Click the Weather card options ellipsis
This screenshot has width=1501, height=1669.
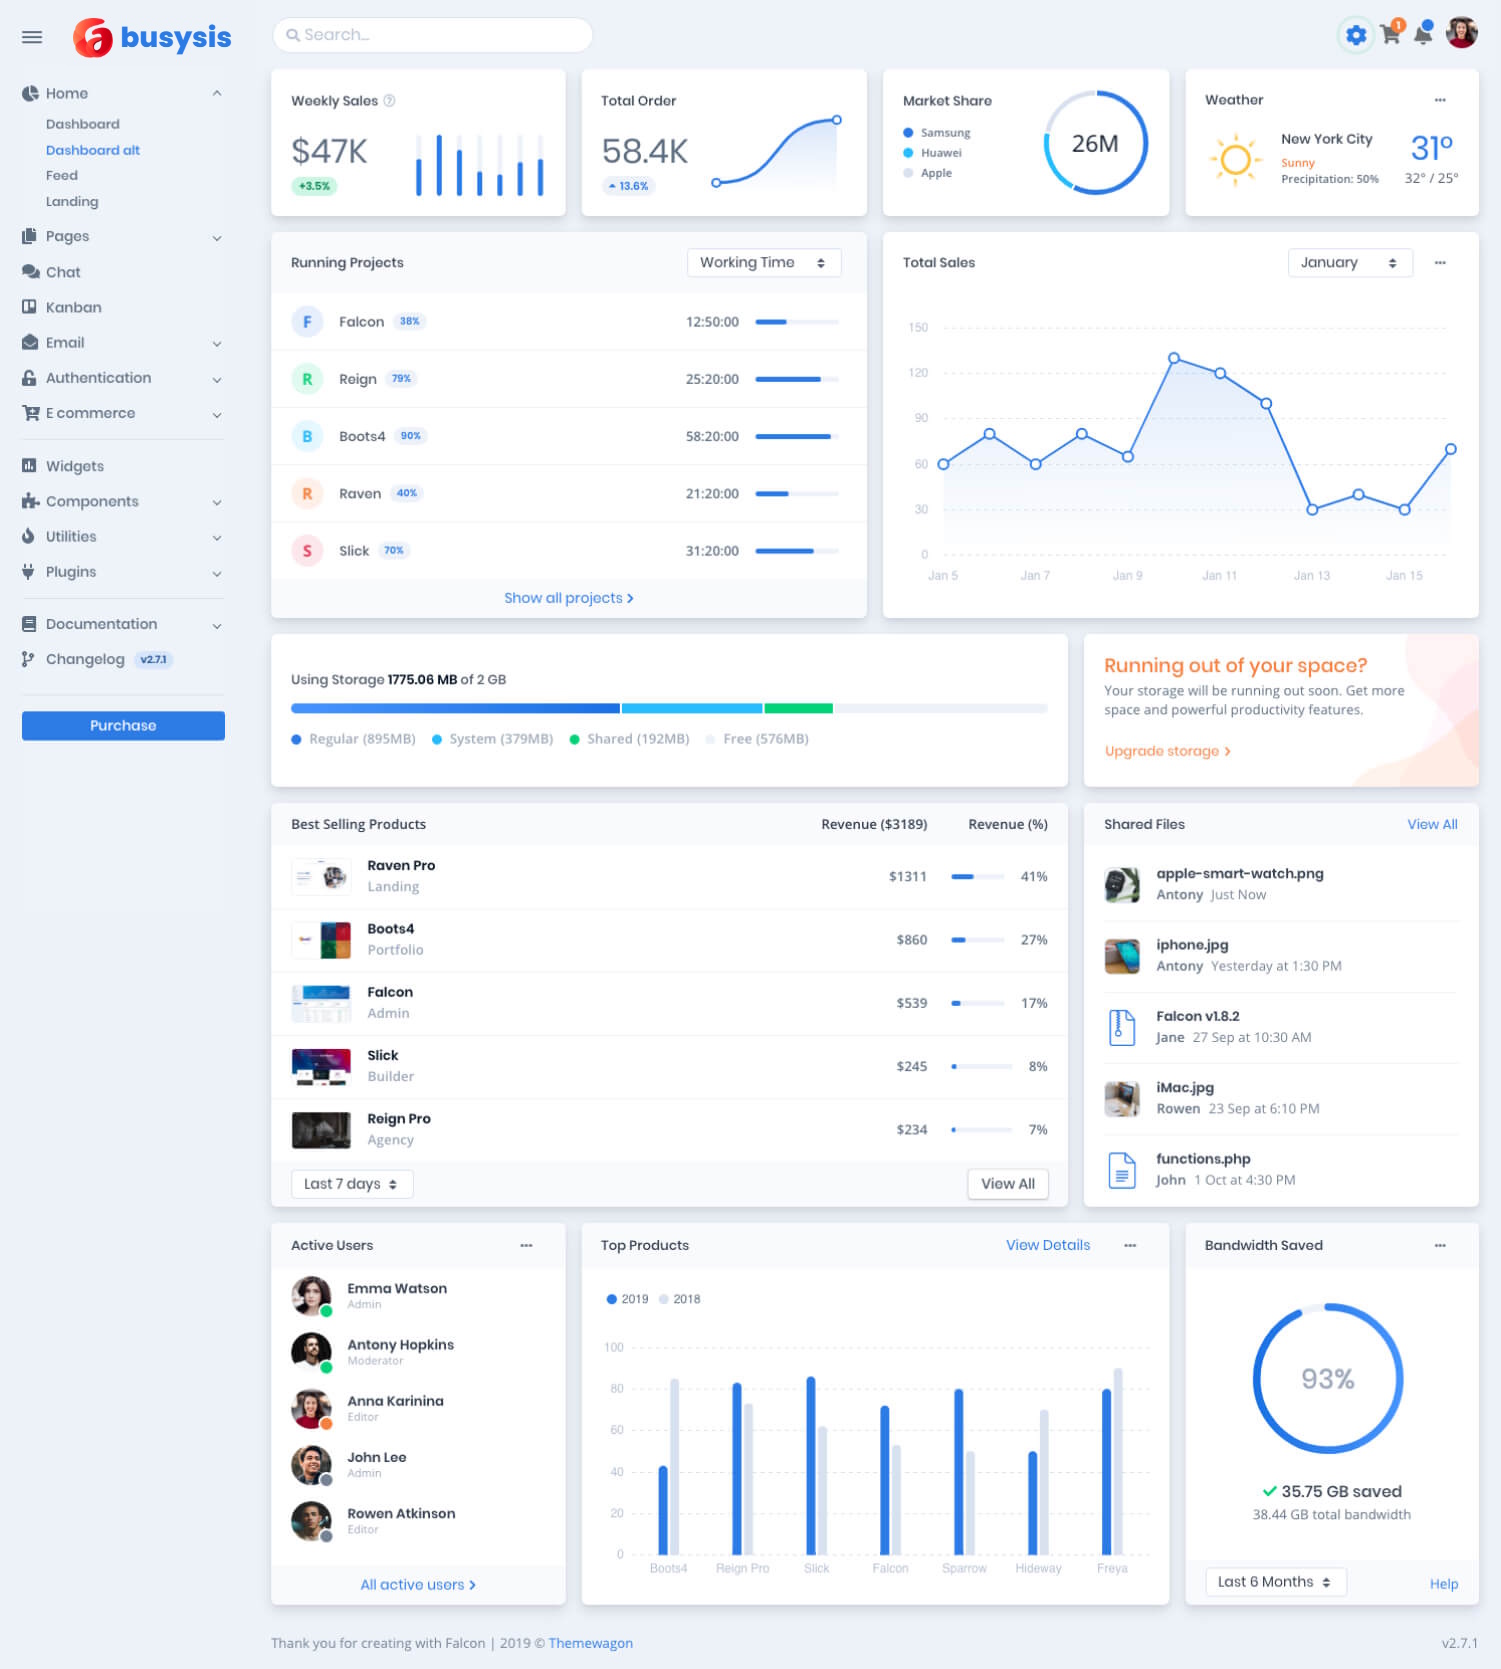pos(1440,100)
